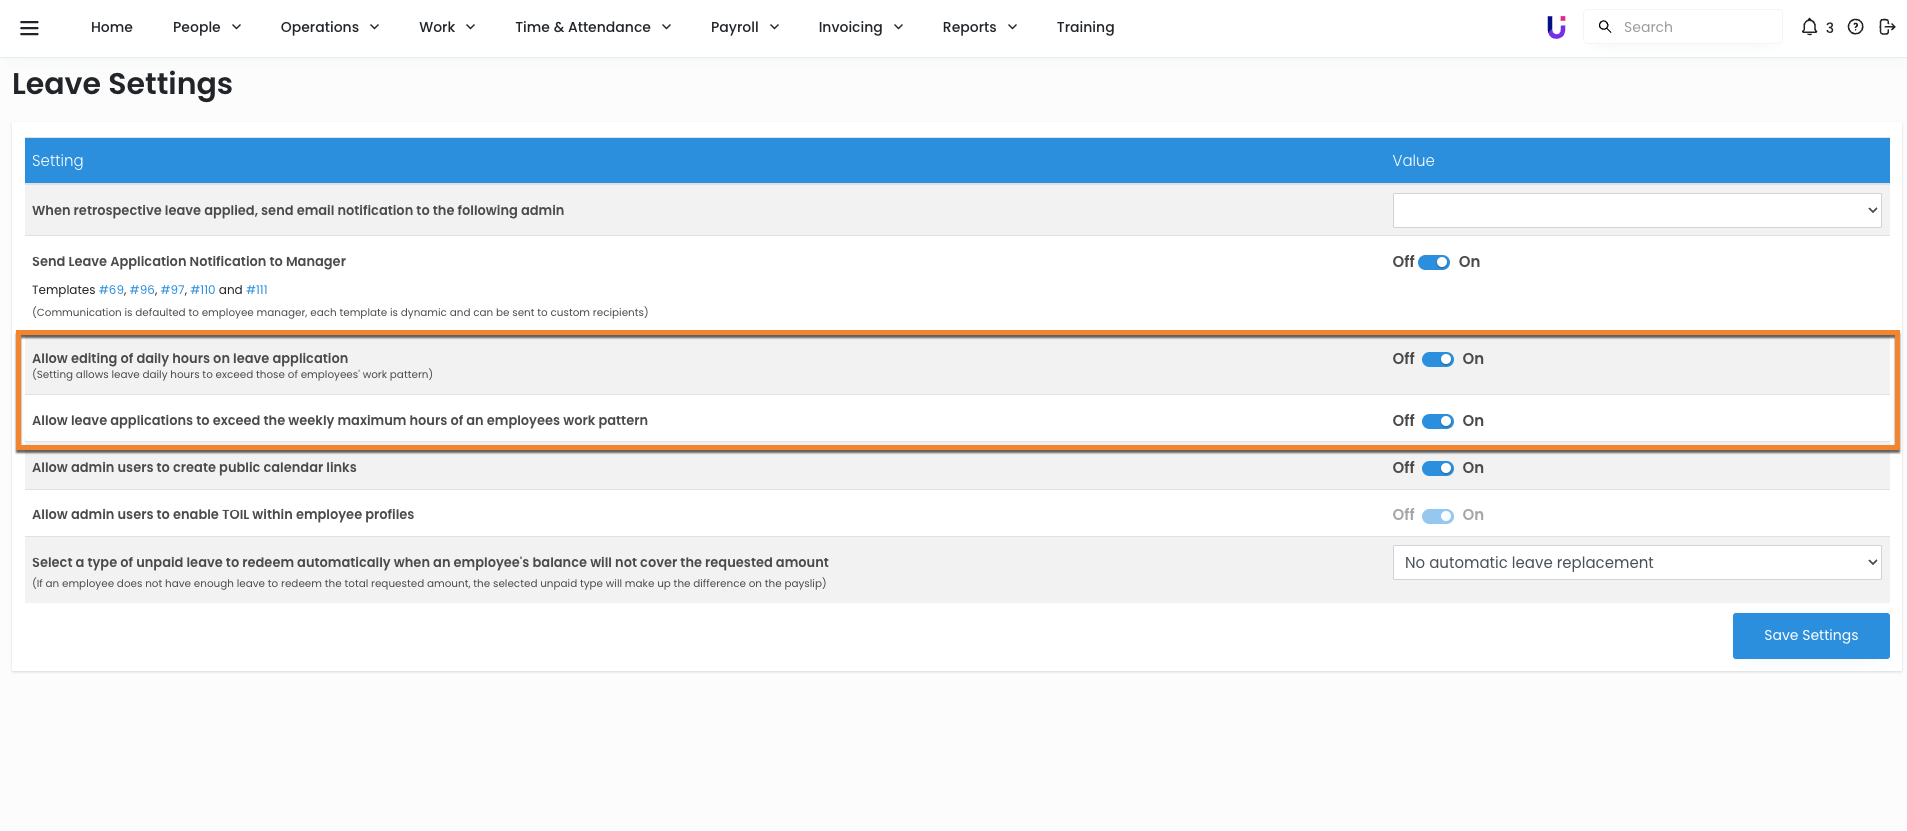Go to the Training page
The image size is (1907, 831).
point(1085,27)
